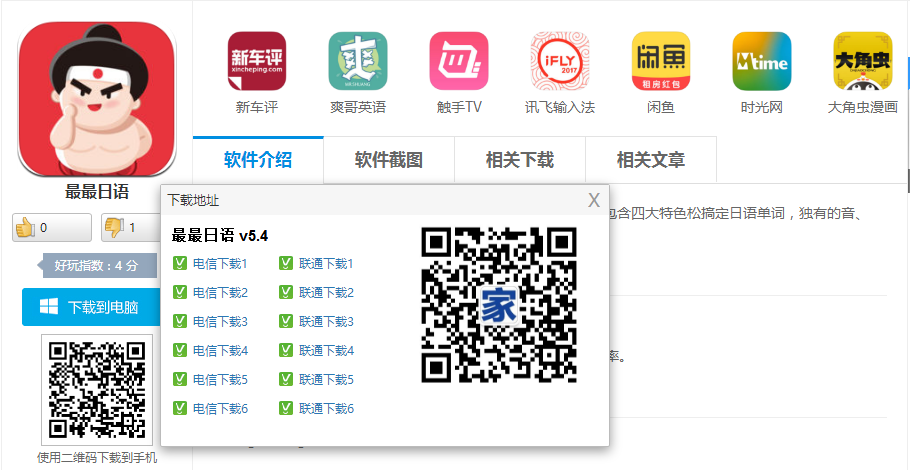Click the green check icon beside 联通下载4
910x470 pixels.
(x=286, y=350)
